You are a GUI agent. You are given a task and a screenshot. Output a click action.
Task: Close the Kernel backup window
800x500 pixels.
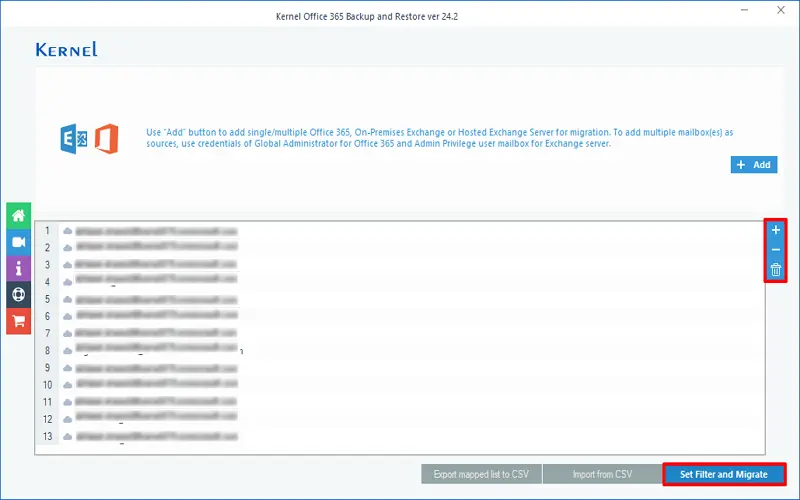(x=781, y=10)
